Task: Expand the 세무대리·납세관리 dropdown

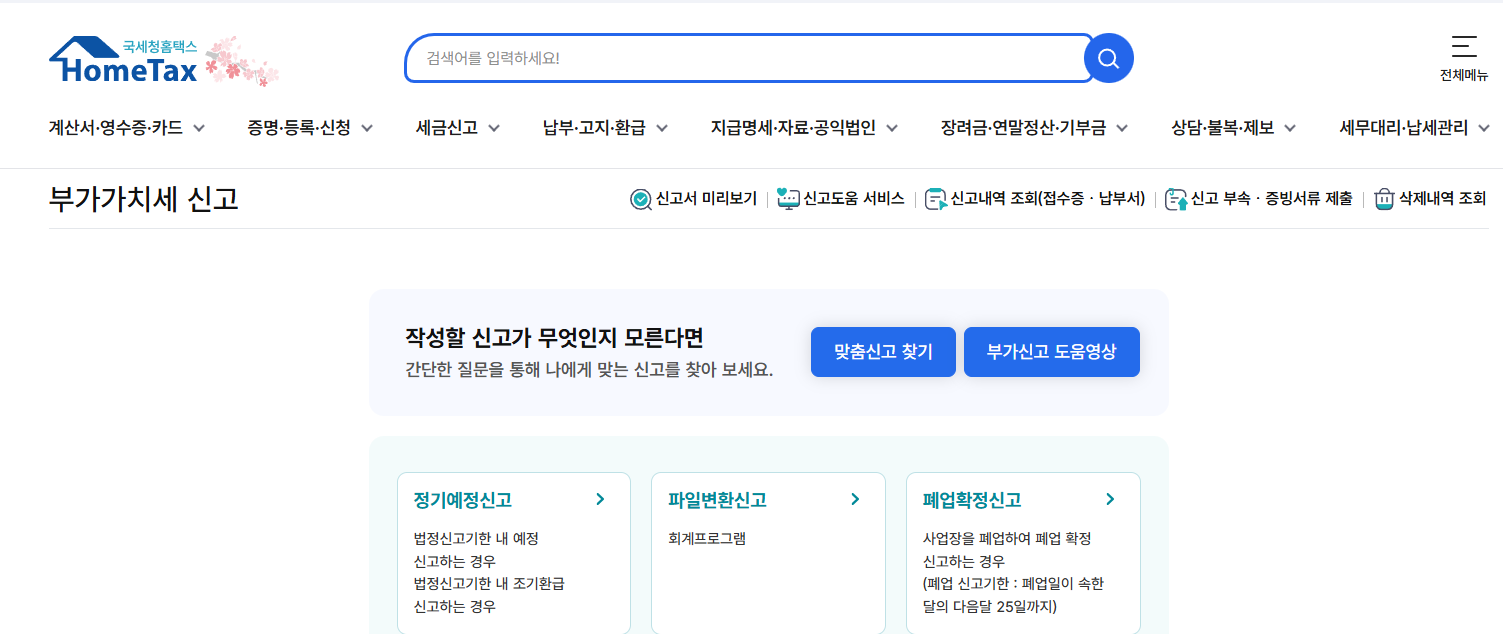Action: pyautogui.click(x=1486, y=128)
